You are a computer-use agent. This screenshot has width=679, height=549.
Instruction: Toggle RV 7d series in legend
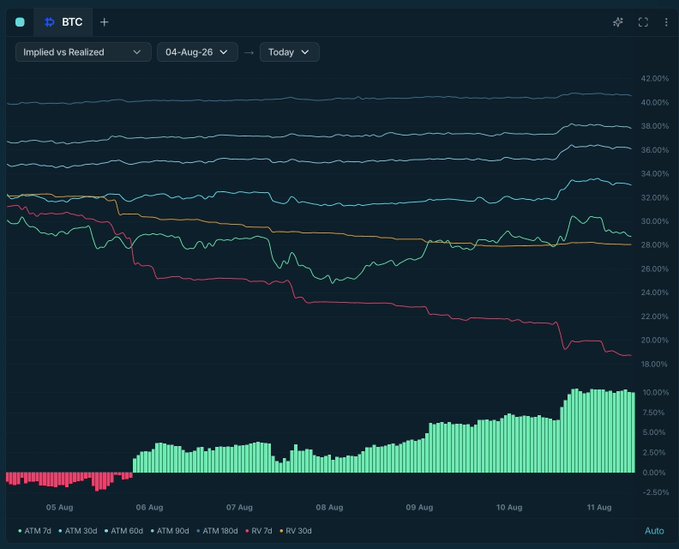coord(259,531)
